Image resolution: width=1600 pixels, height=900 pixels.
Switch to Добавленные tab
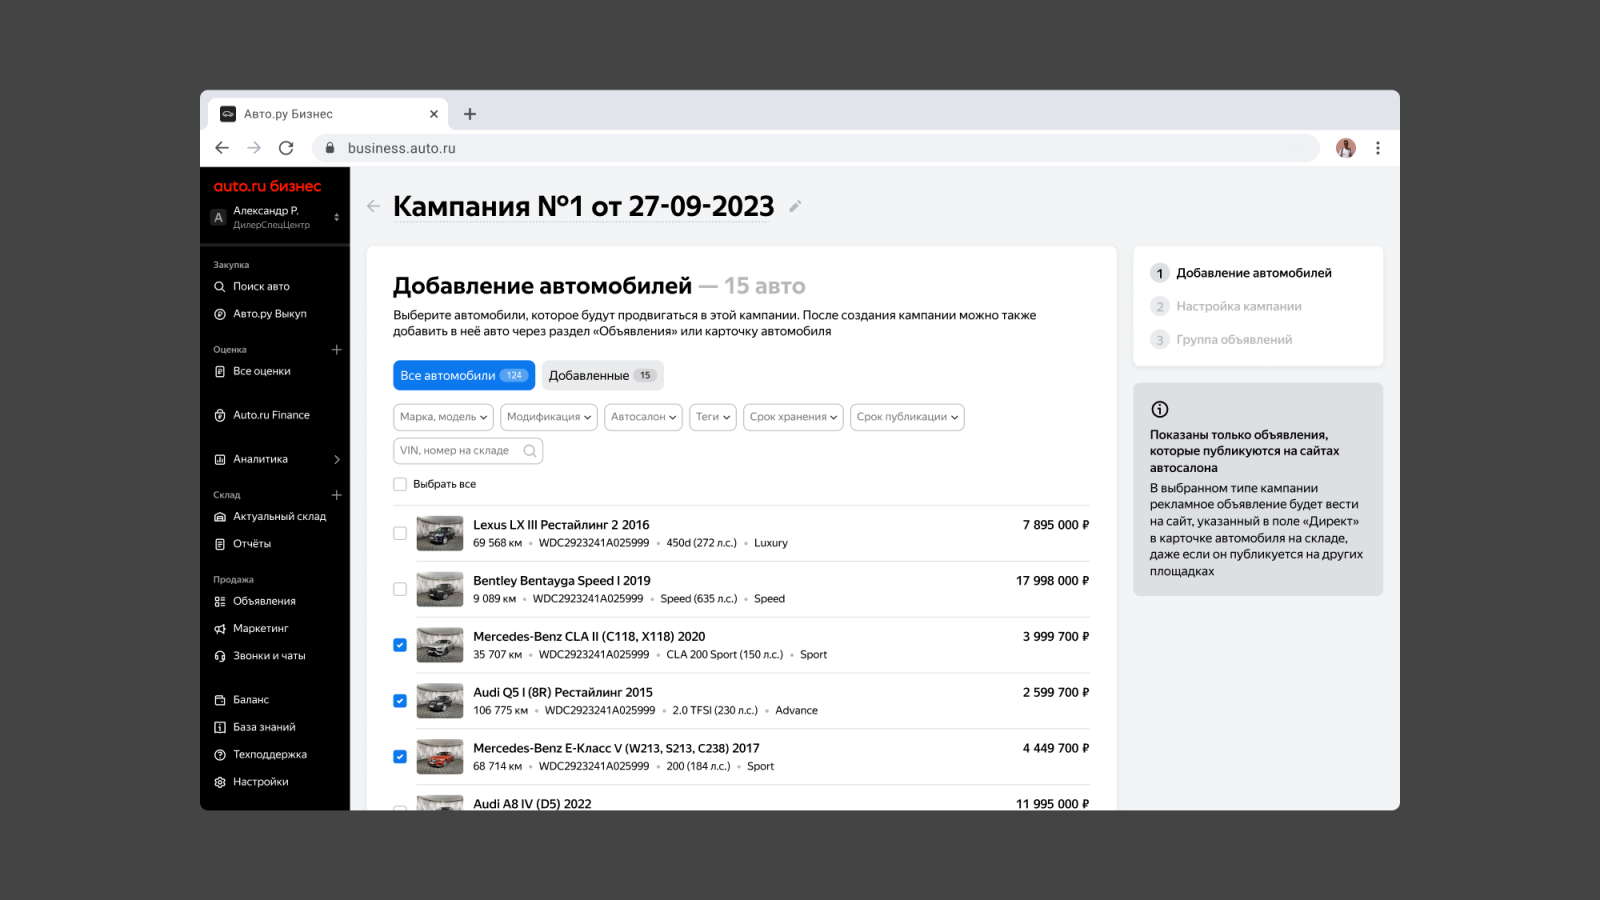(602, 375)
